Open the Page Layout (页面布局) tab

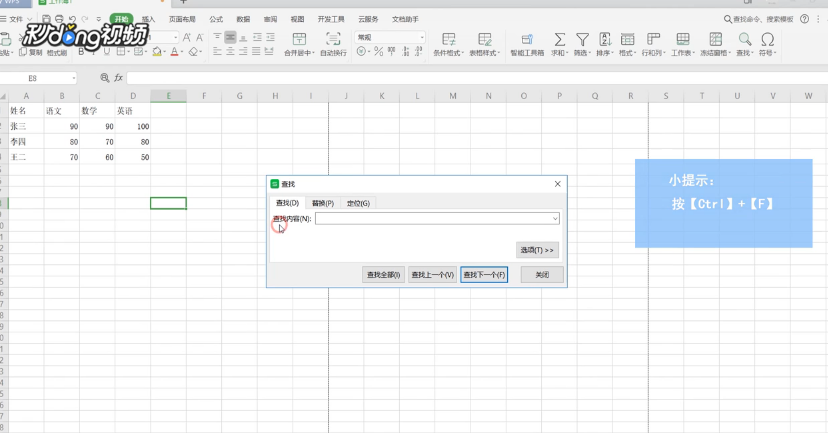[x=182, y=19]
